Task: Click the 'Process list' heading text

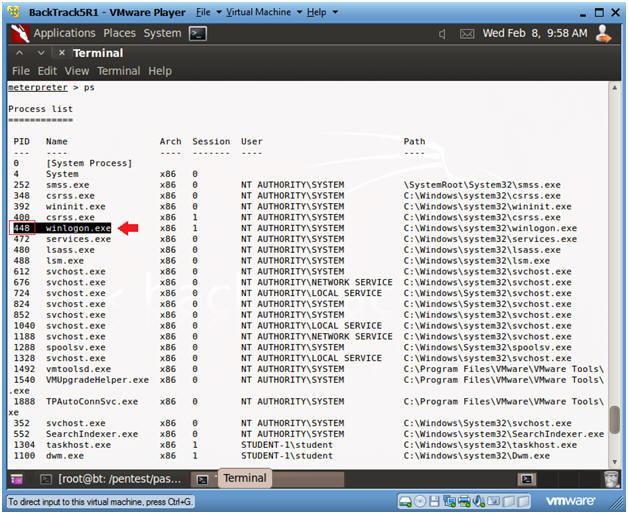Action: [x=40, y=109]
